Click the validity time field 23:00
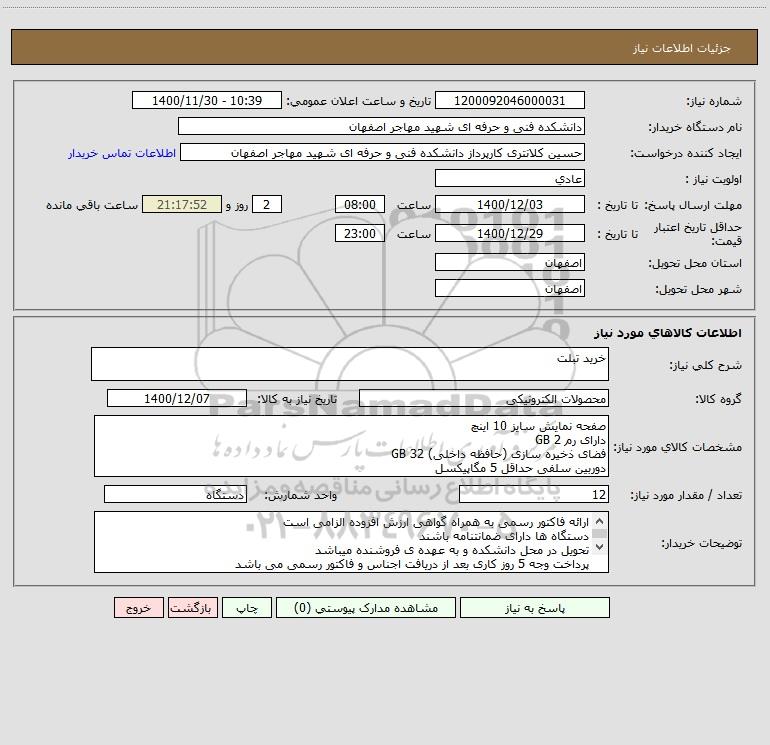The height and width of the screenshot is (745, 770). (359, 233)
